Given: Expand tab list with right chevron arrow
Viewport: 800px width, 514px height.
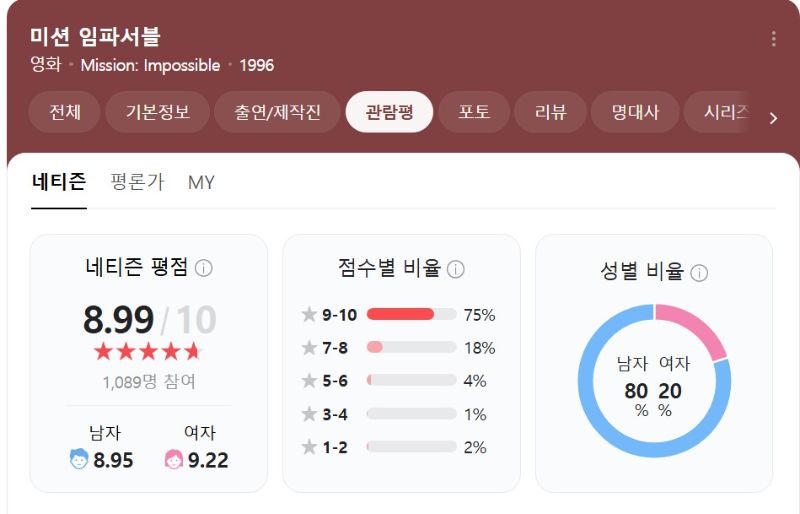Looking at the screenshot, I should (x=773, y=118).
